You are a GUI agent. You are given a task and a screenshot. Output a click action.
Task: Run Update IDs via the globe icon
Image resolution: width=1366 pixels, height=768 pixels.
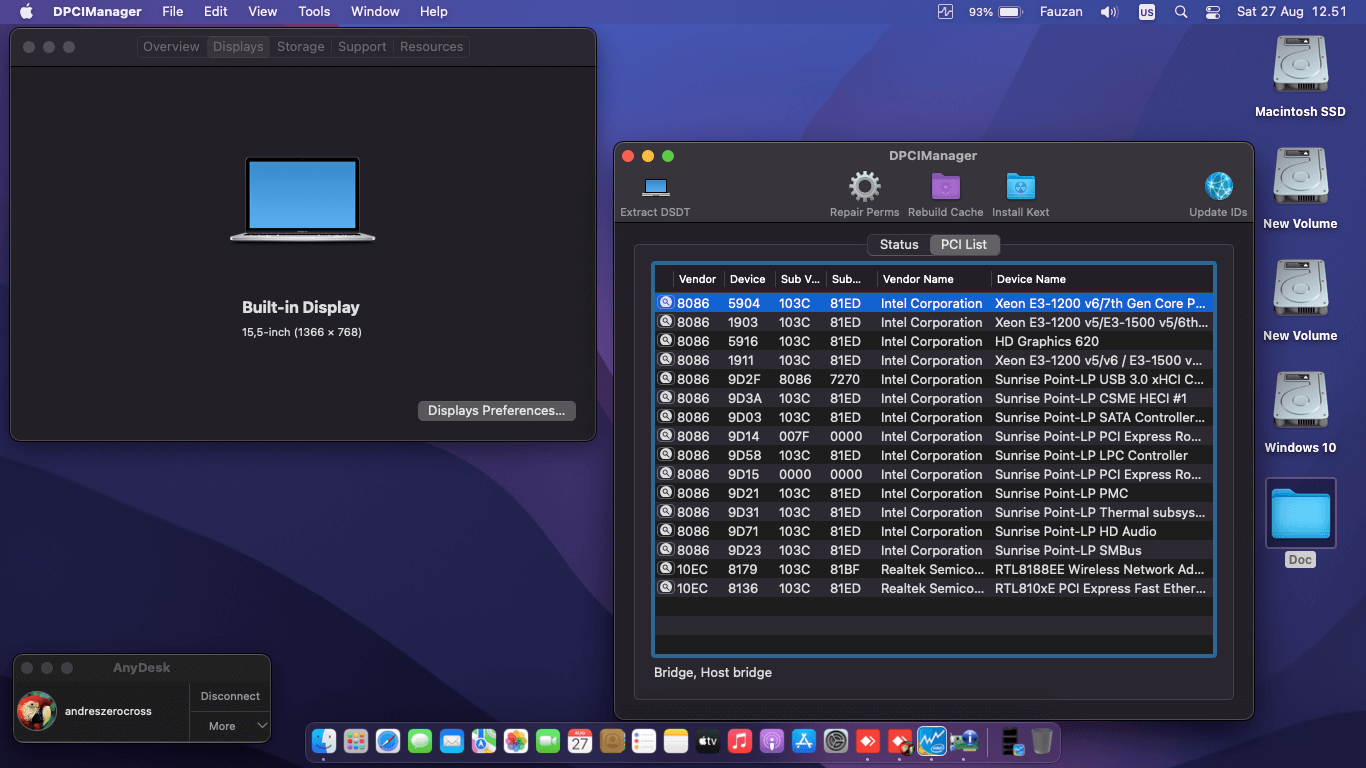tap(1218, 188)
